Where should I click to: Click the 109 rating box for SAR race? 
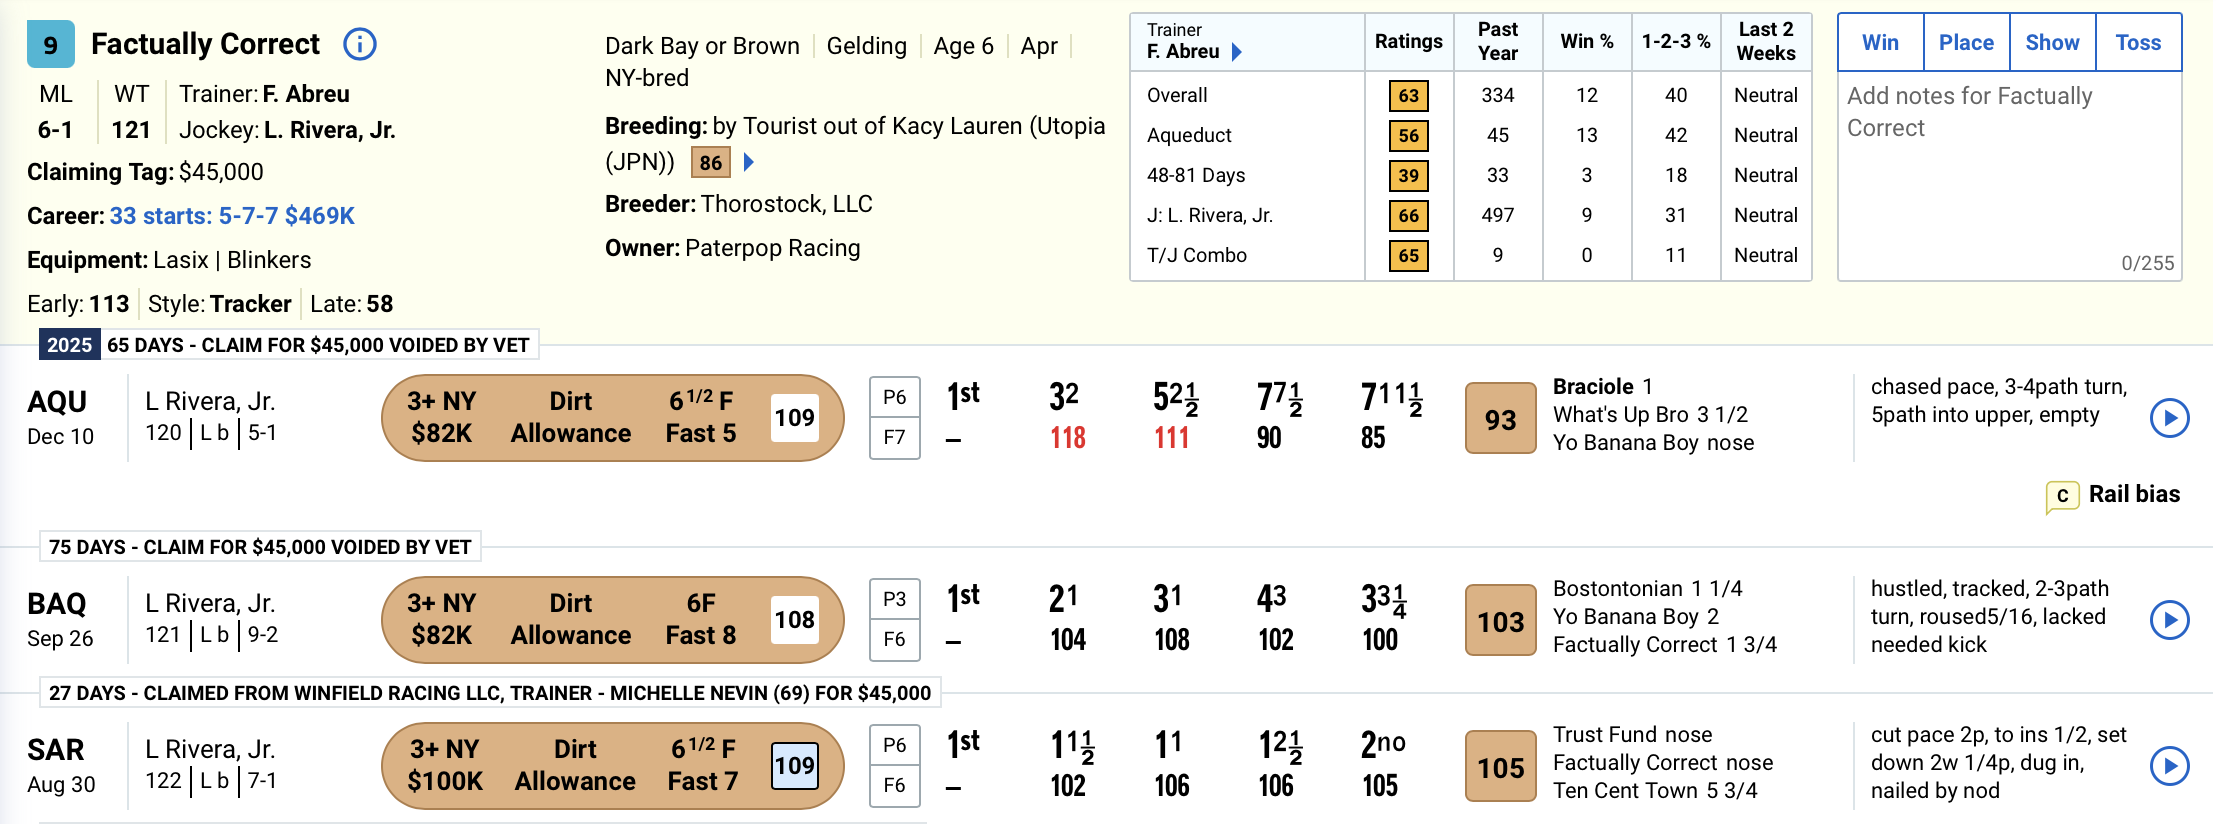795,766
